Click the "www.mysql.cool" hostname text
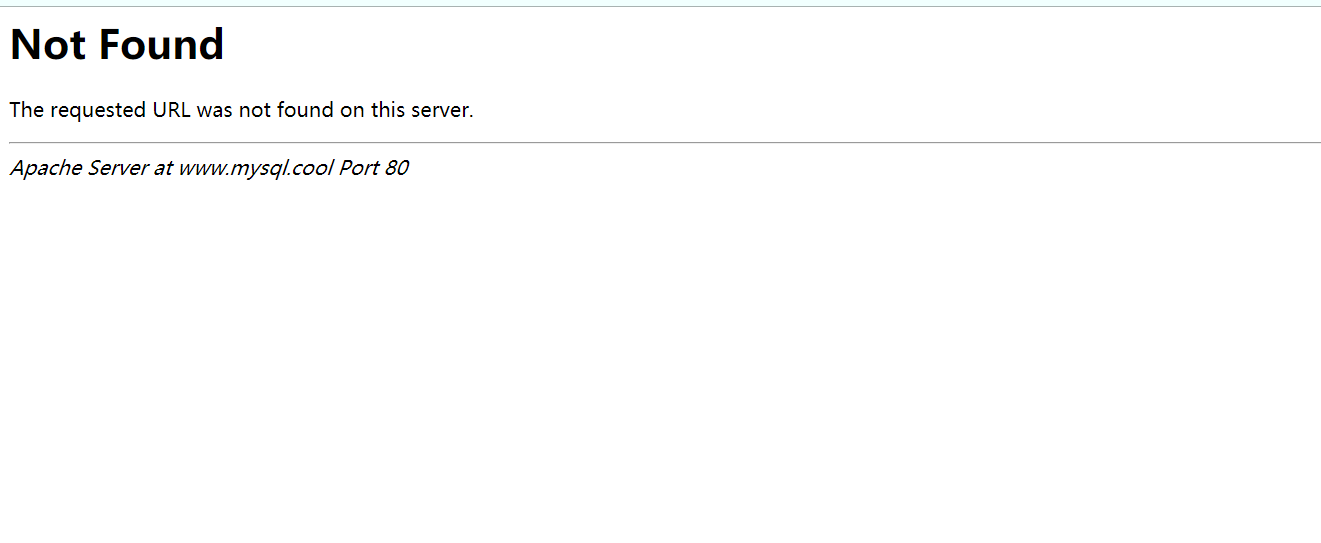1321x543 pixels. 255,168
